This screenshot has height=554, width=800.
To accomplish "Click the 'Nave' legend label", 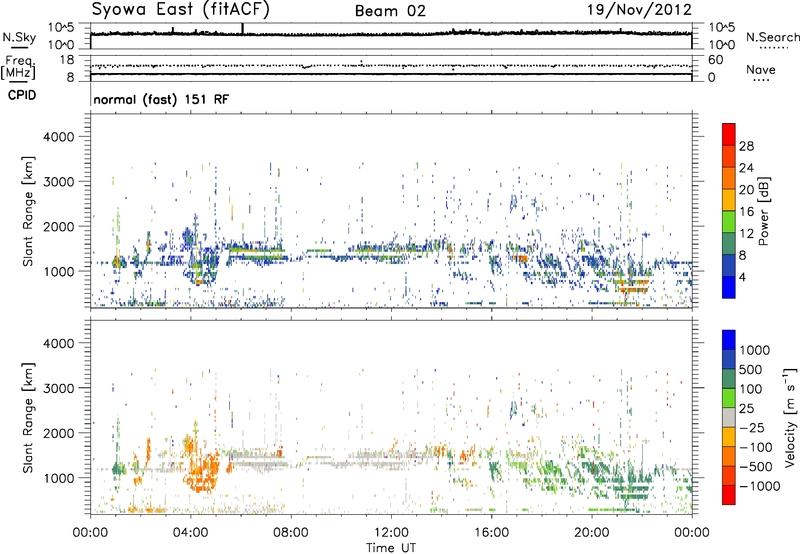I will [760, 69].
